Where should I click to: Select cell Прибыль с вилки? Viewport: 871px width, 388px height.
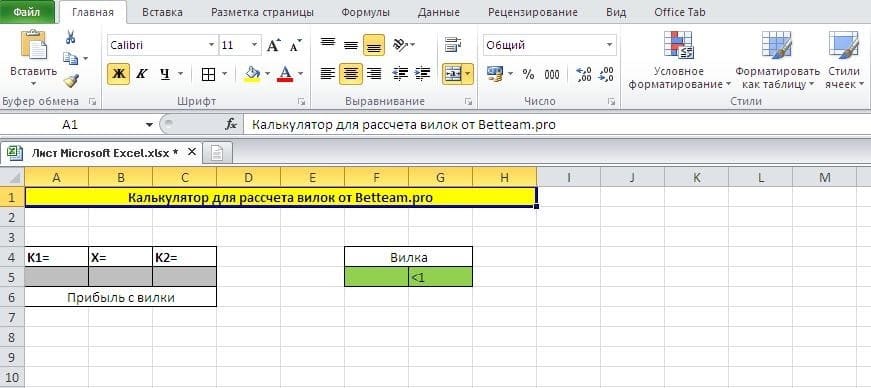tap(121, 297)
